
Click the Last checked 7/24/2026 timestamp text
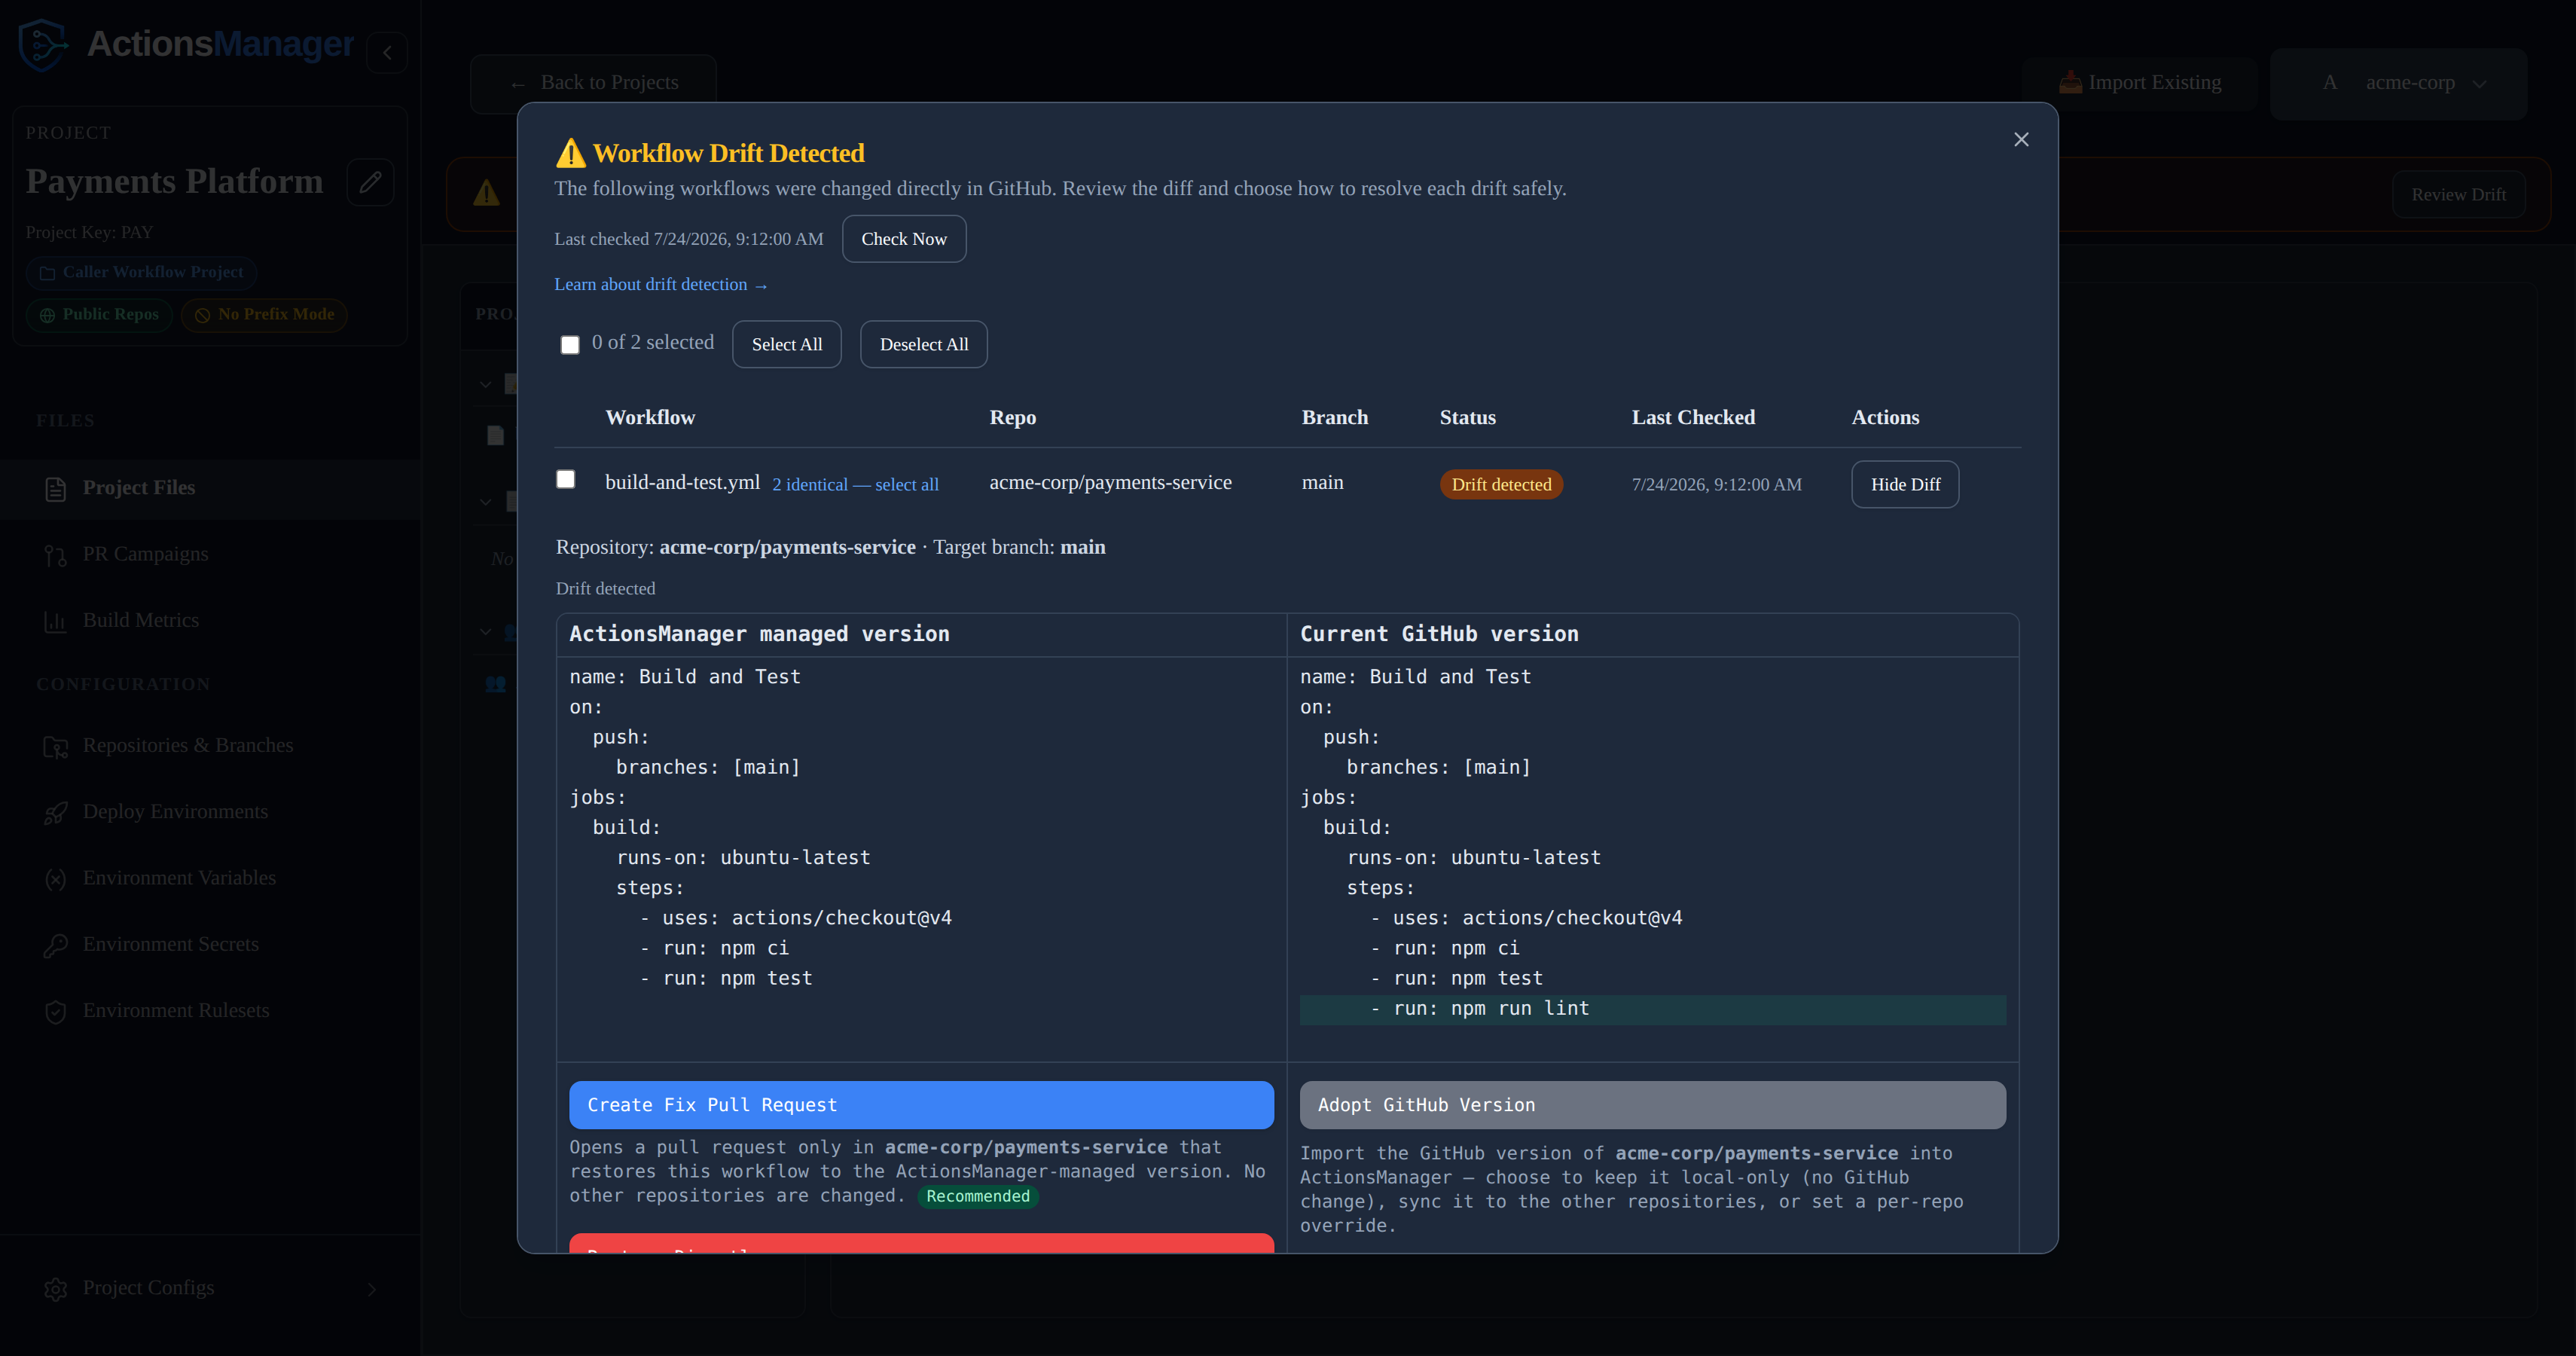(x=689, y=239)
